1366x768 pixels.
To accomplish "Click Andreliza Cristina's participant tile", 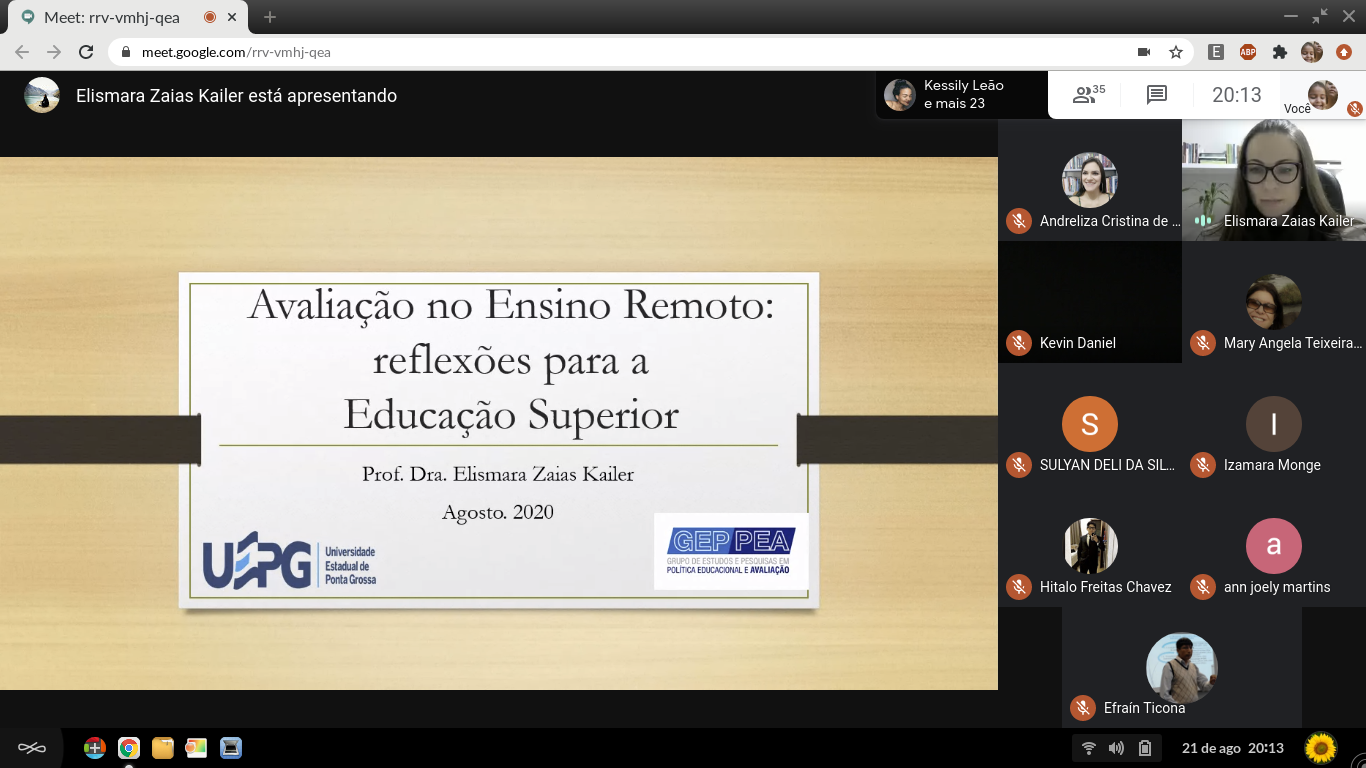I will click(x=1089, y=180).
